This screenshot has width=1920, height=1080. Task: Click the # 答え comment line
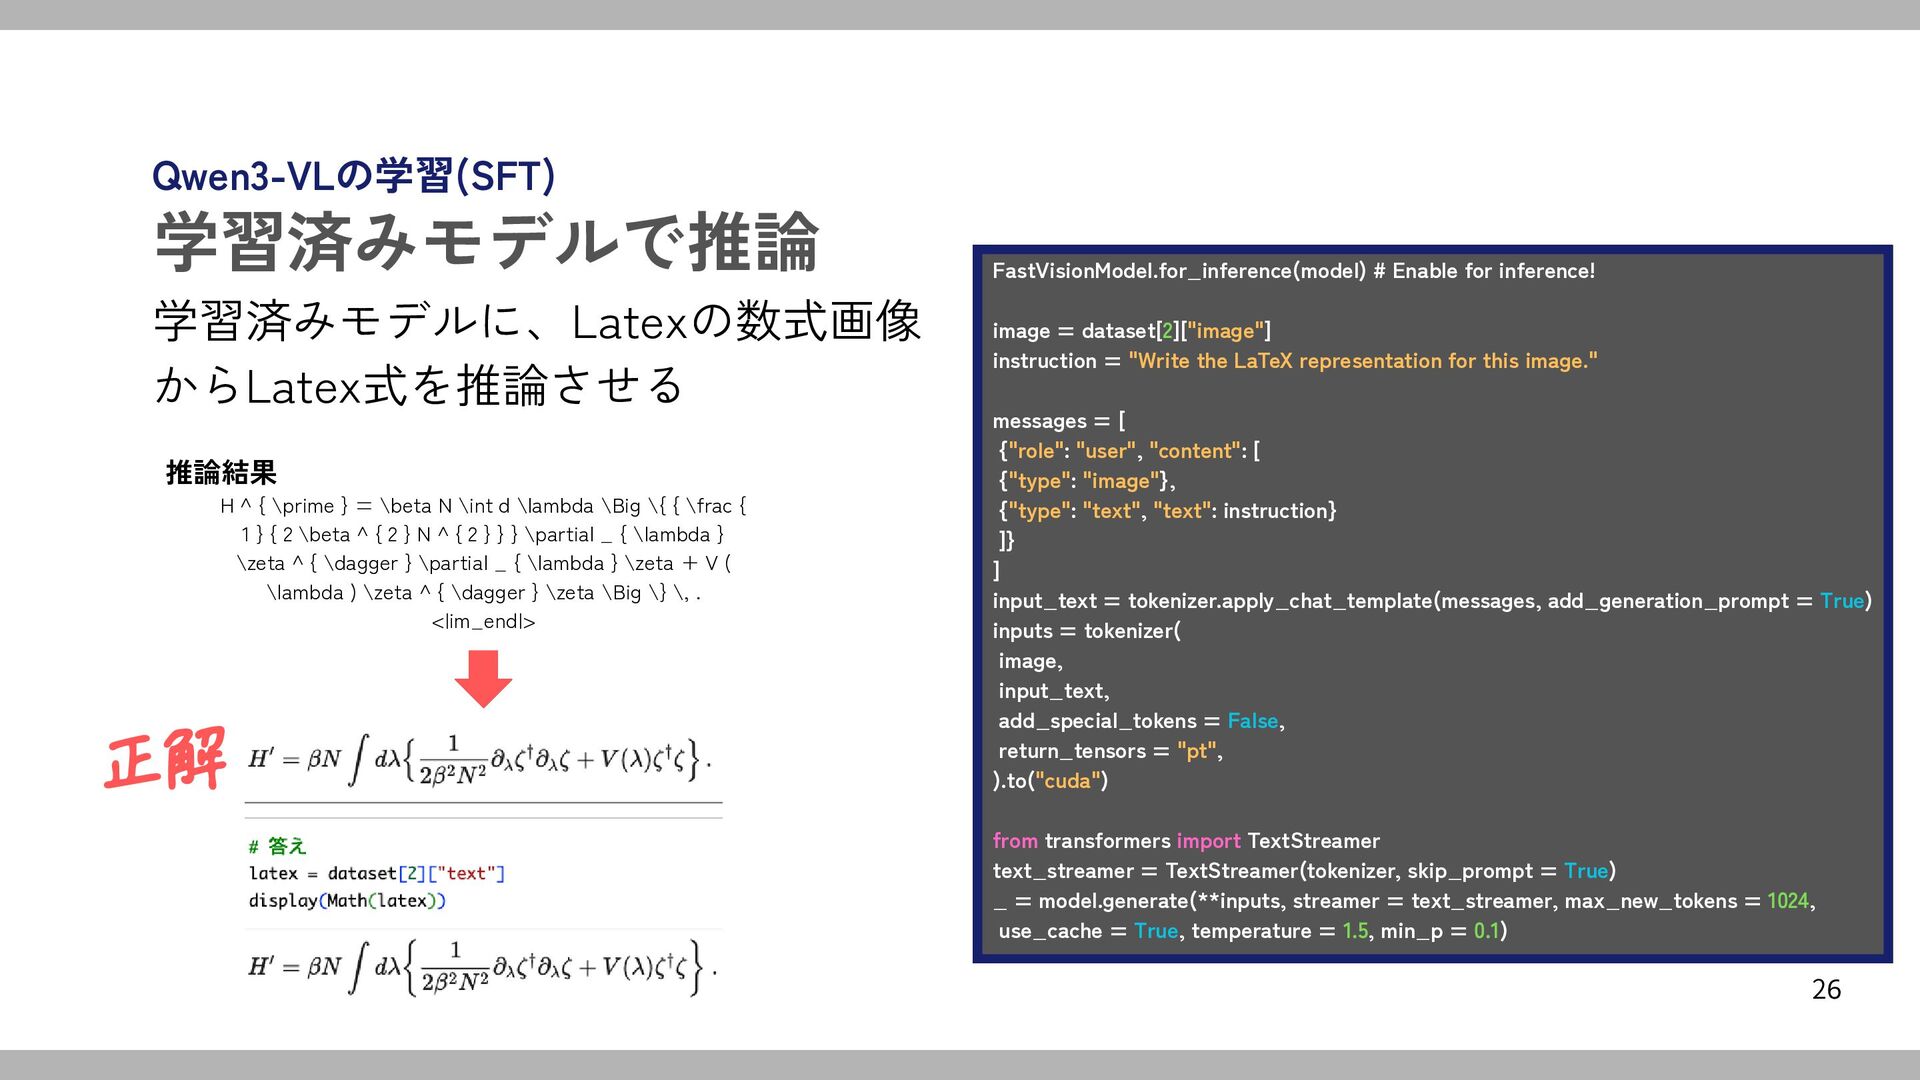tap(277, 846)
